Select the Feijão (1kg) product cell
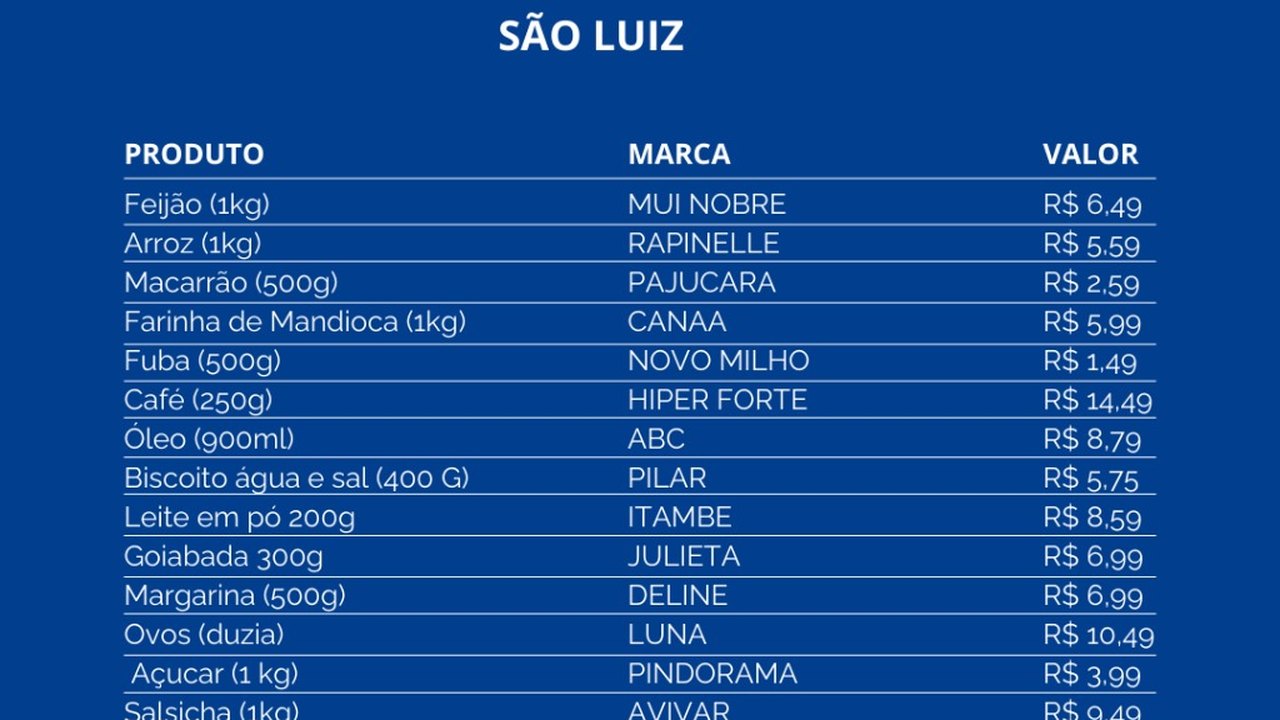This screenshot has height=720, width=1280. (x=197, y=205)
